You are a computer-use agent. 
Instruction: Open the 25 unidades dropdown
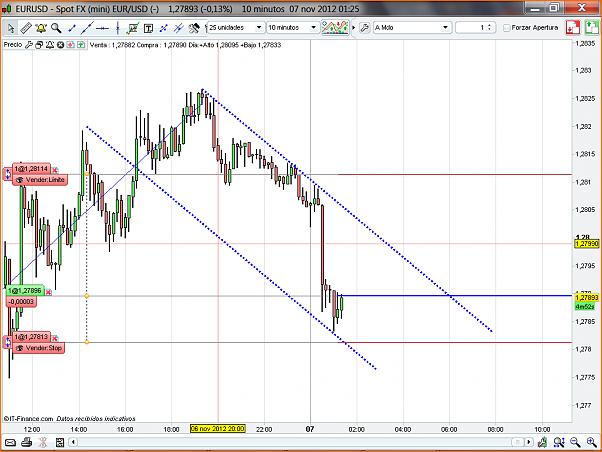pyautogui.click(x=235, y=28)
